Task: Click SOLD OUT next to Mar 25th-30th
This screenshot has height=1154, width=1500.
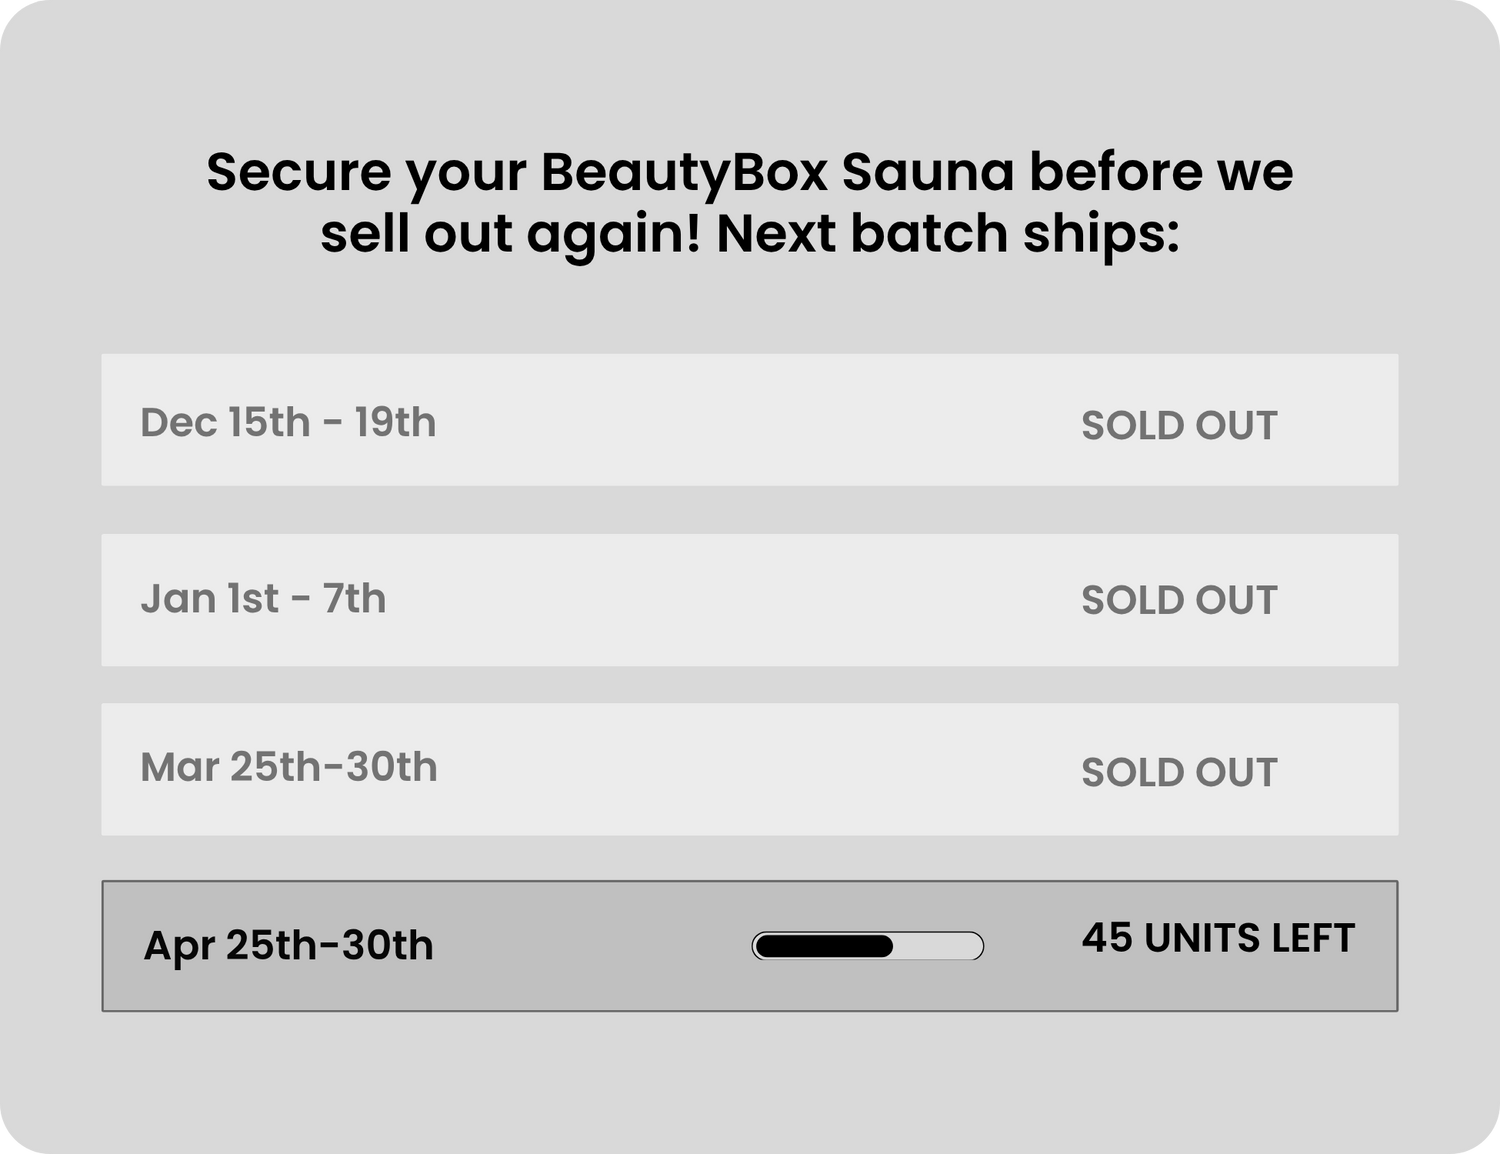Action: pos(1179,773)
